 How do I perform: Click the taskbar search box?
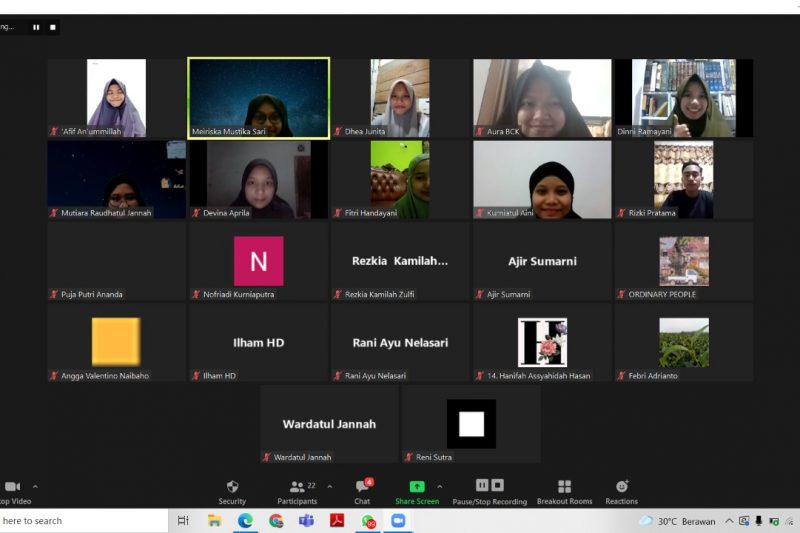coord(84,521)
